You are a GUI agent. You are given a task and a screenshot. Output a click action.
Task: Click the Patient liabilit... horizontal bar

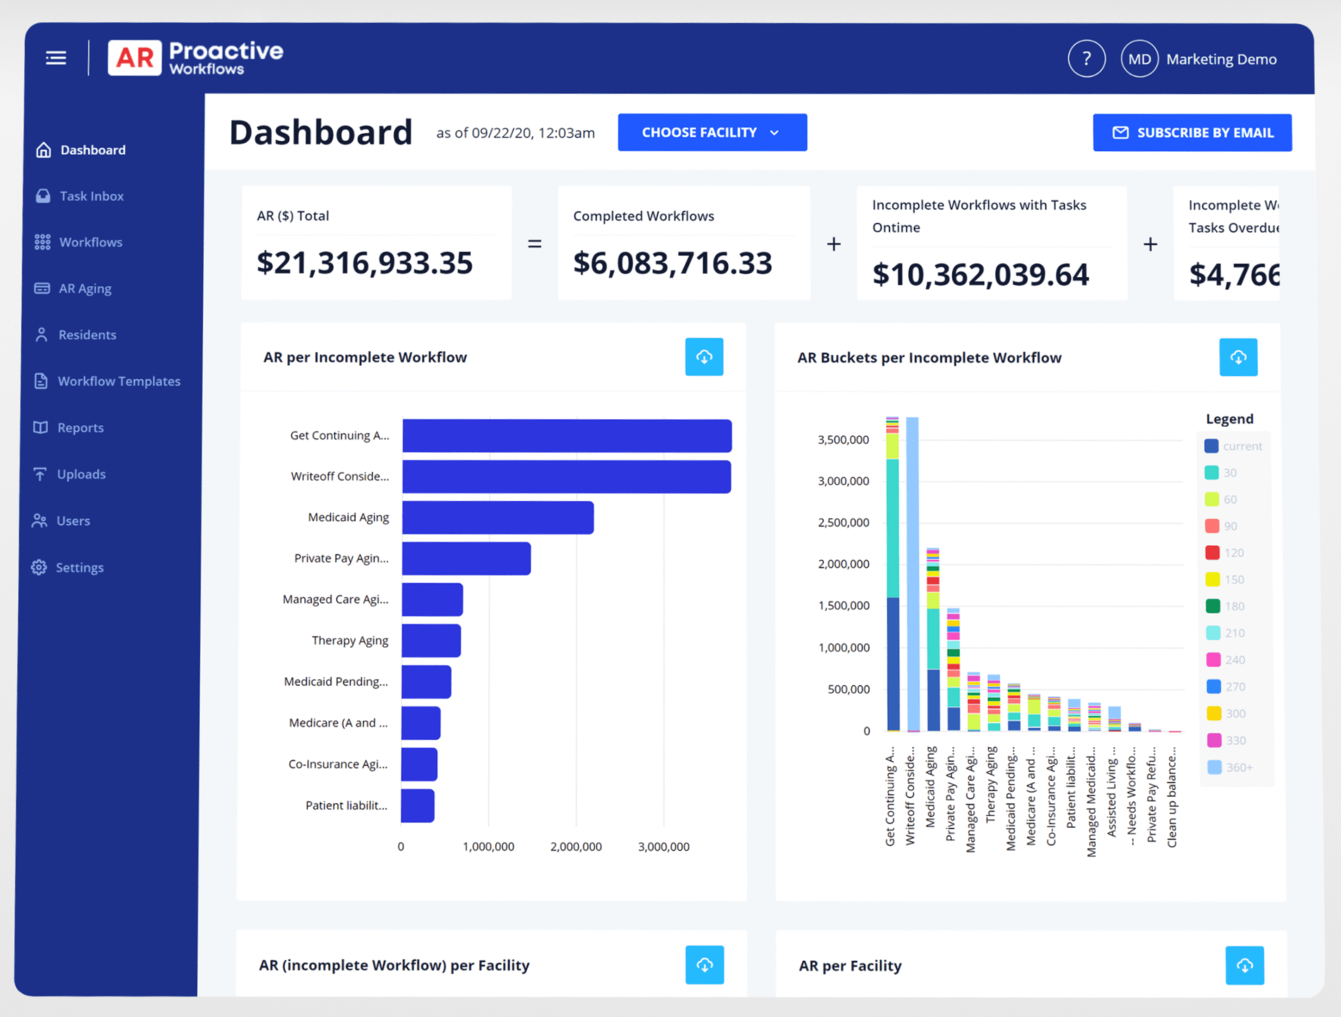pyautogui.click(x=418, y=806)
